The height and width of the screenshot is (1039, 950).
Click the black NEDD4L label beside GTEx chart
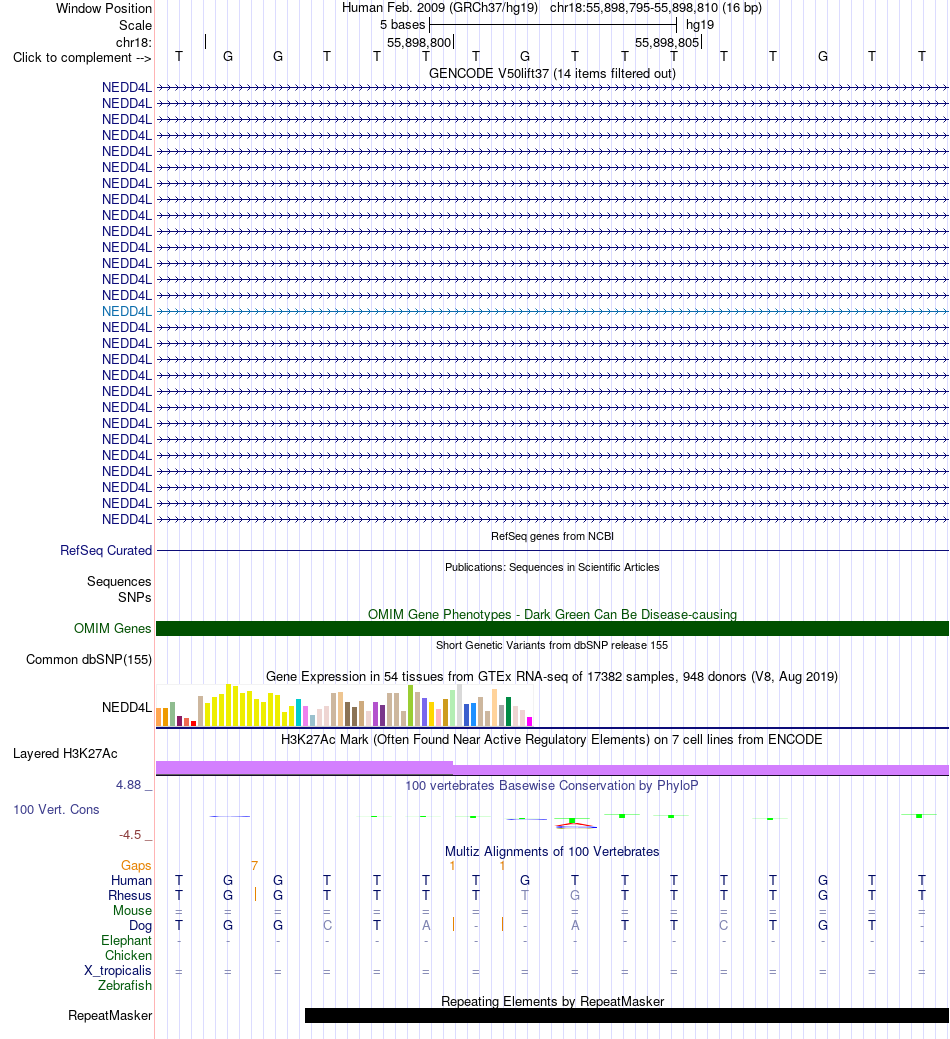click(127, 708)
